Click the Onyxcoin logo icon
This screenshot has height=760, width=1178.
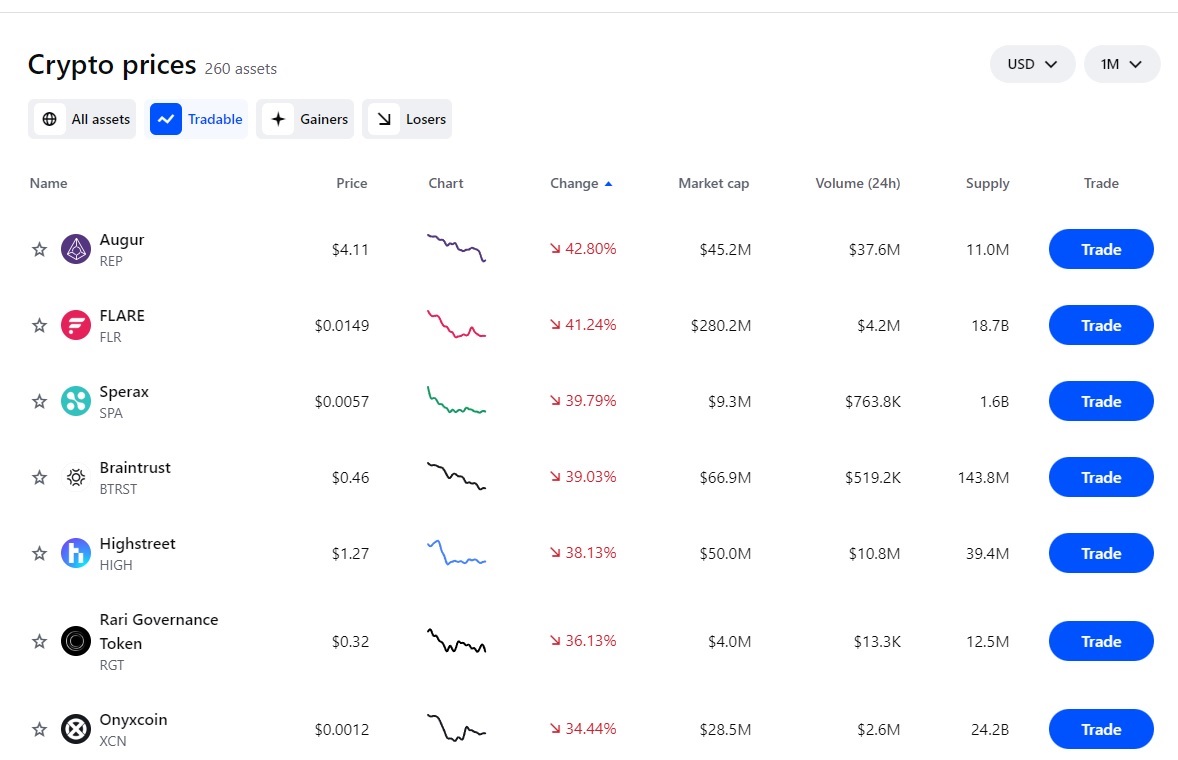click(x=76, y=729)
